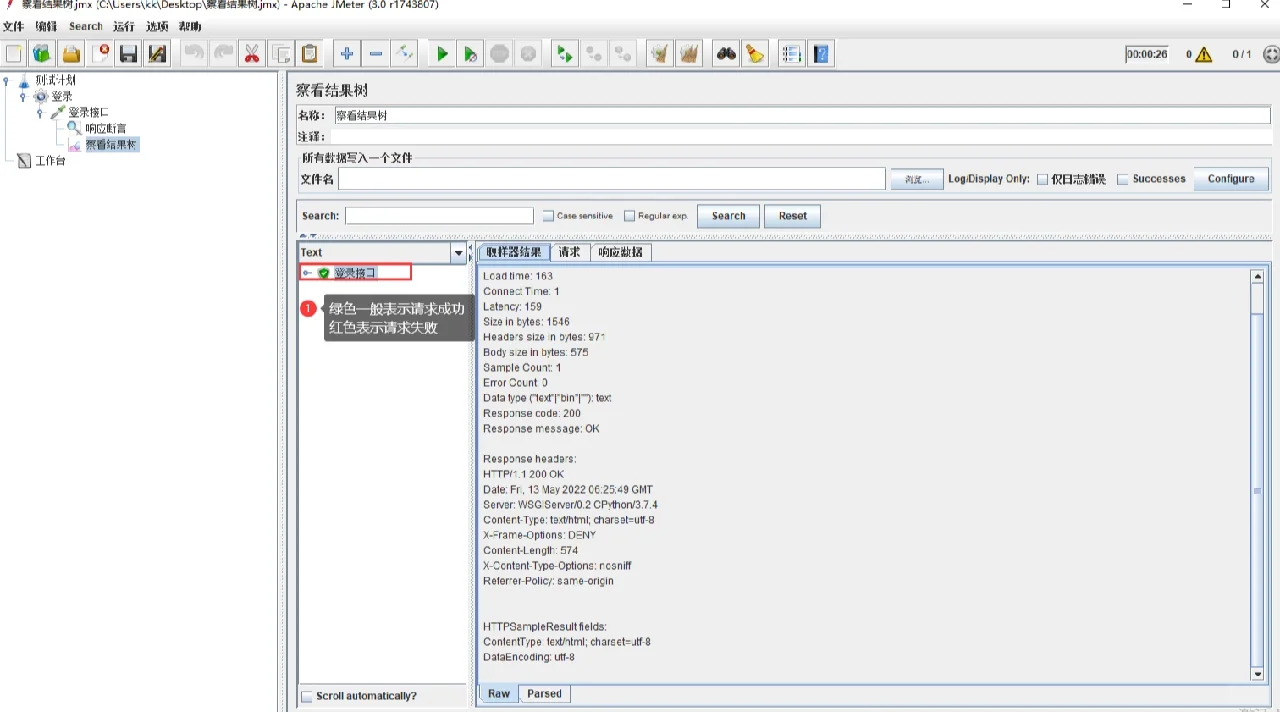The image size is (1280, 712).
Task: Select the Parsed tab at the bottom
Action: [545, 694]
